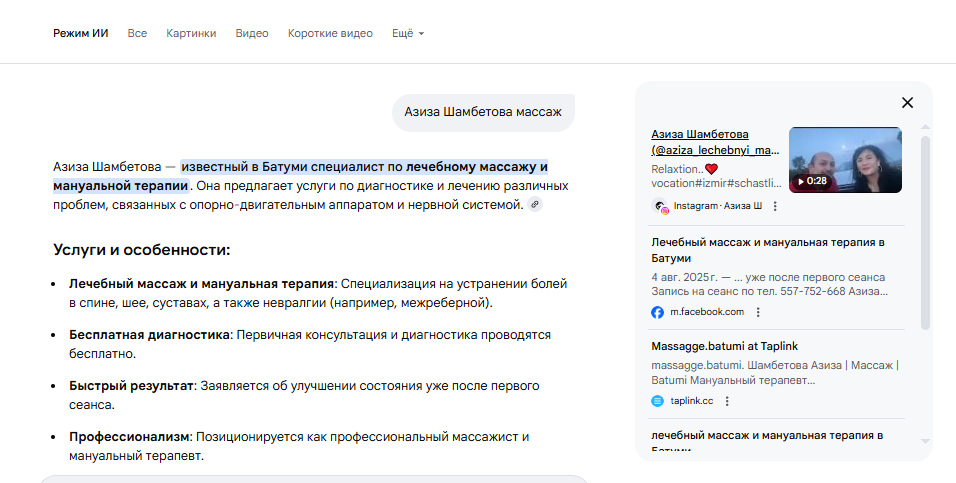Click the sources panel vertical scrollbar
The width and height of the screenshot is (956, 483).
point(925,230)
